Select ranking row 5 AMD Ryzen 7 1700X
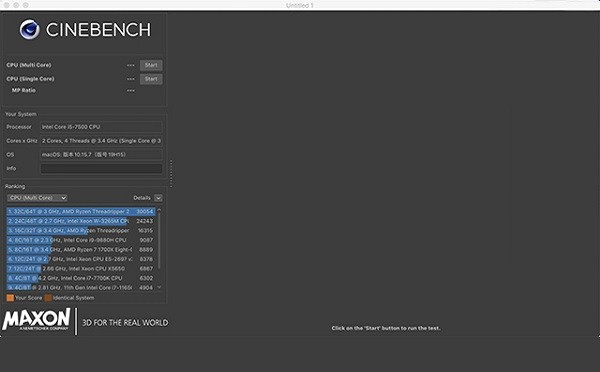The width and height of the screenshot is (600, 372). tap(81, 250)
